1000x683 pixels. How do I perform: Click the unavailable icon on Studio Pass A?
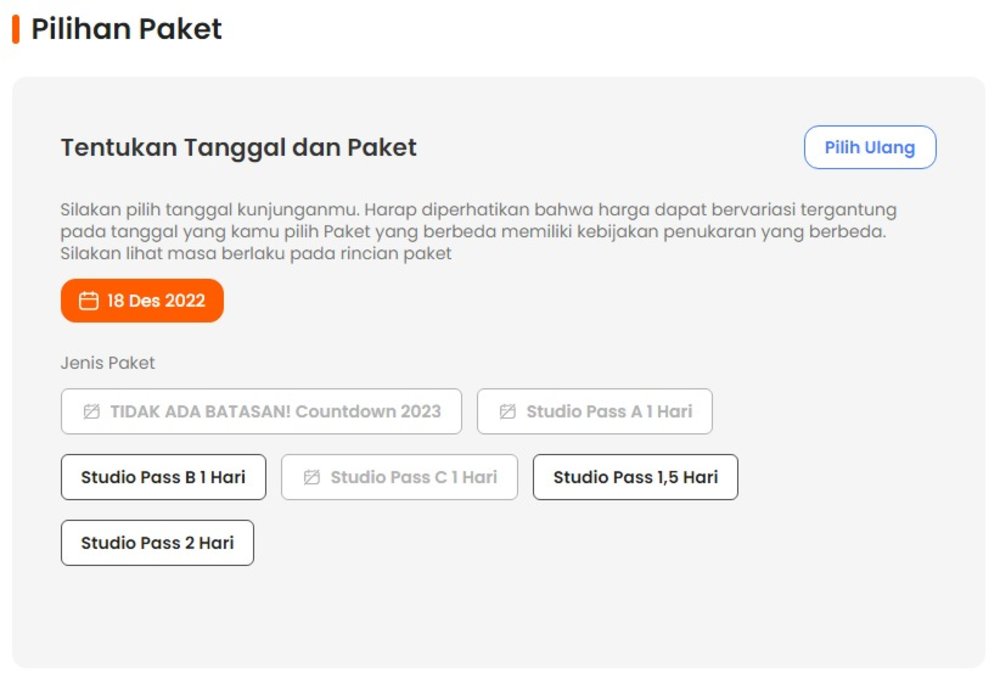(507, 411)
